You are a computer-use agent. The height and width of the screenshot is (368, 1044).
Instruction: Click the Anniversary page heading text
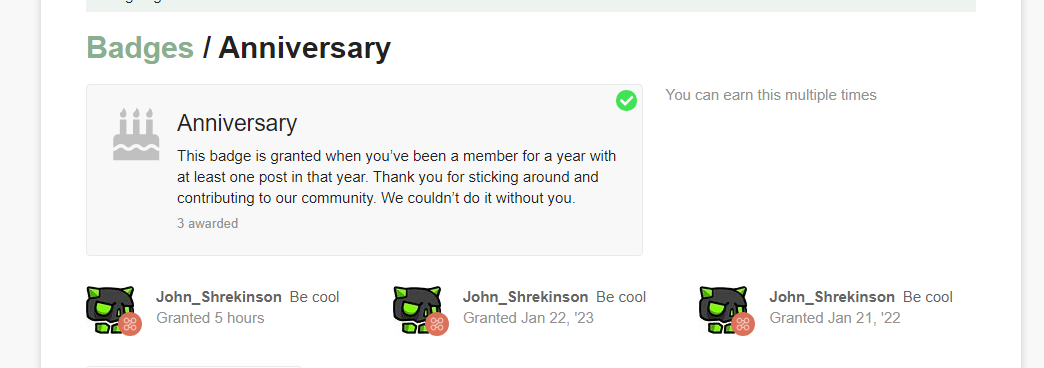coord(304,48)
